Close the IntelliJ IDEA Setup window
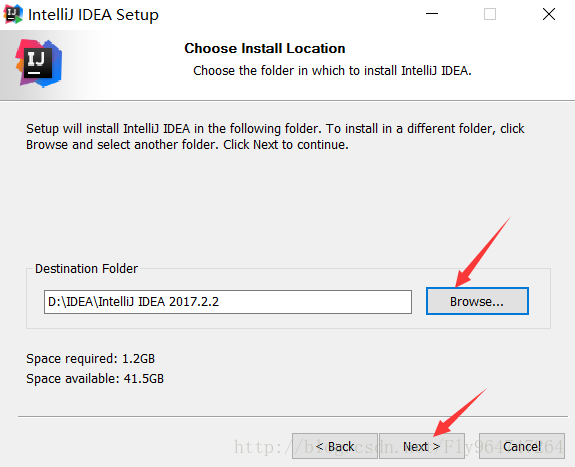The width and height of the screenshot is (575, 467). (549, 14)
